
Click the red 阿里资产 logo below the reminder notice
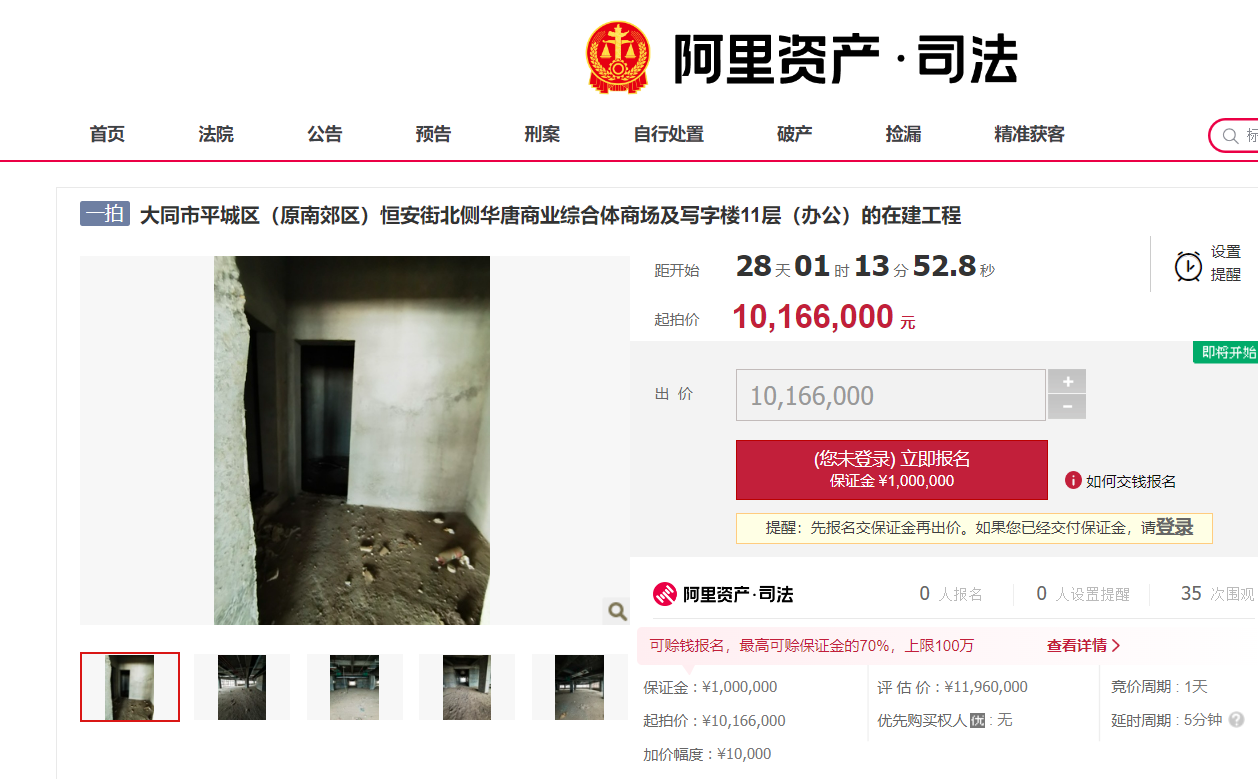point(723,594)
